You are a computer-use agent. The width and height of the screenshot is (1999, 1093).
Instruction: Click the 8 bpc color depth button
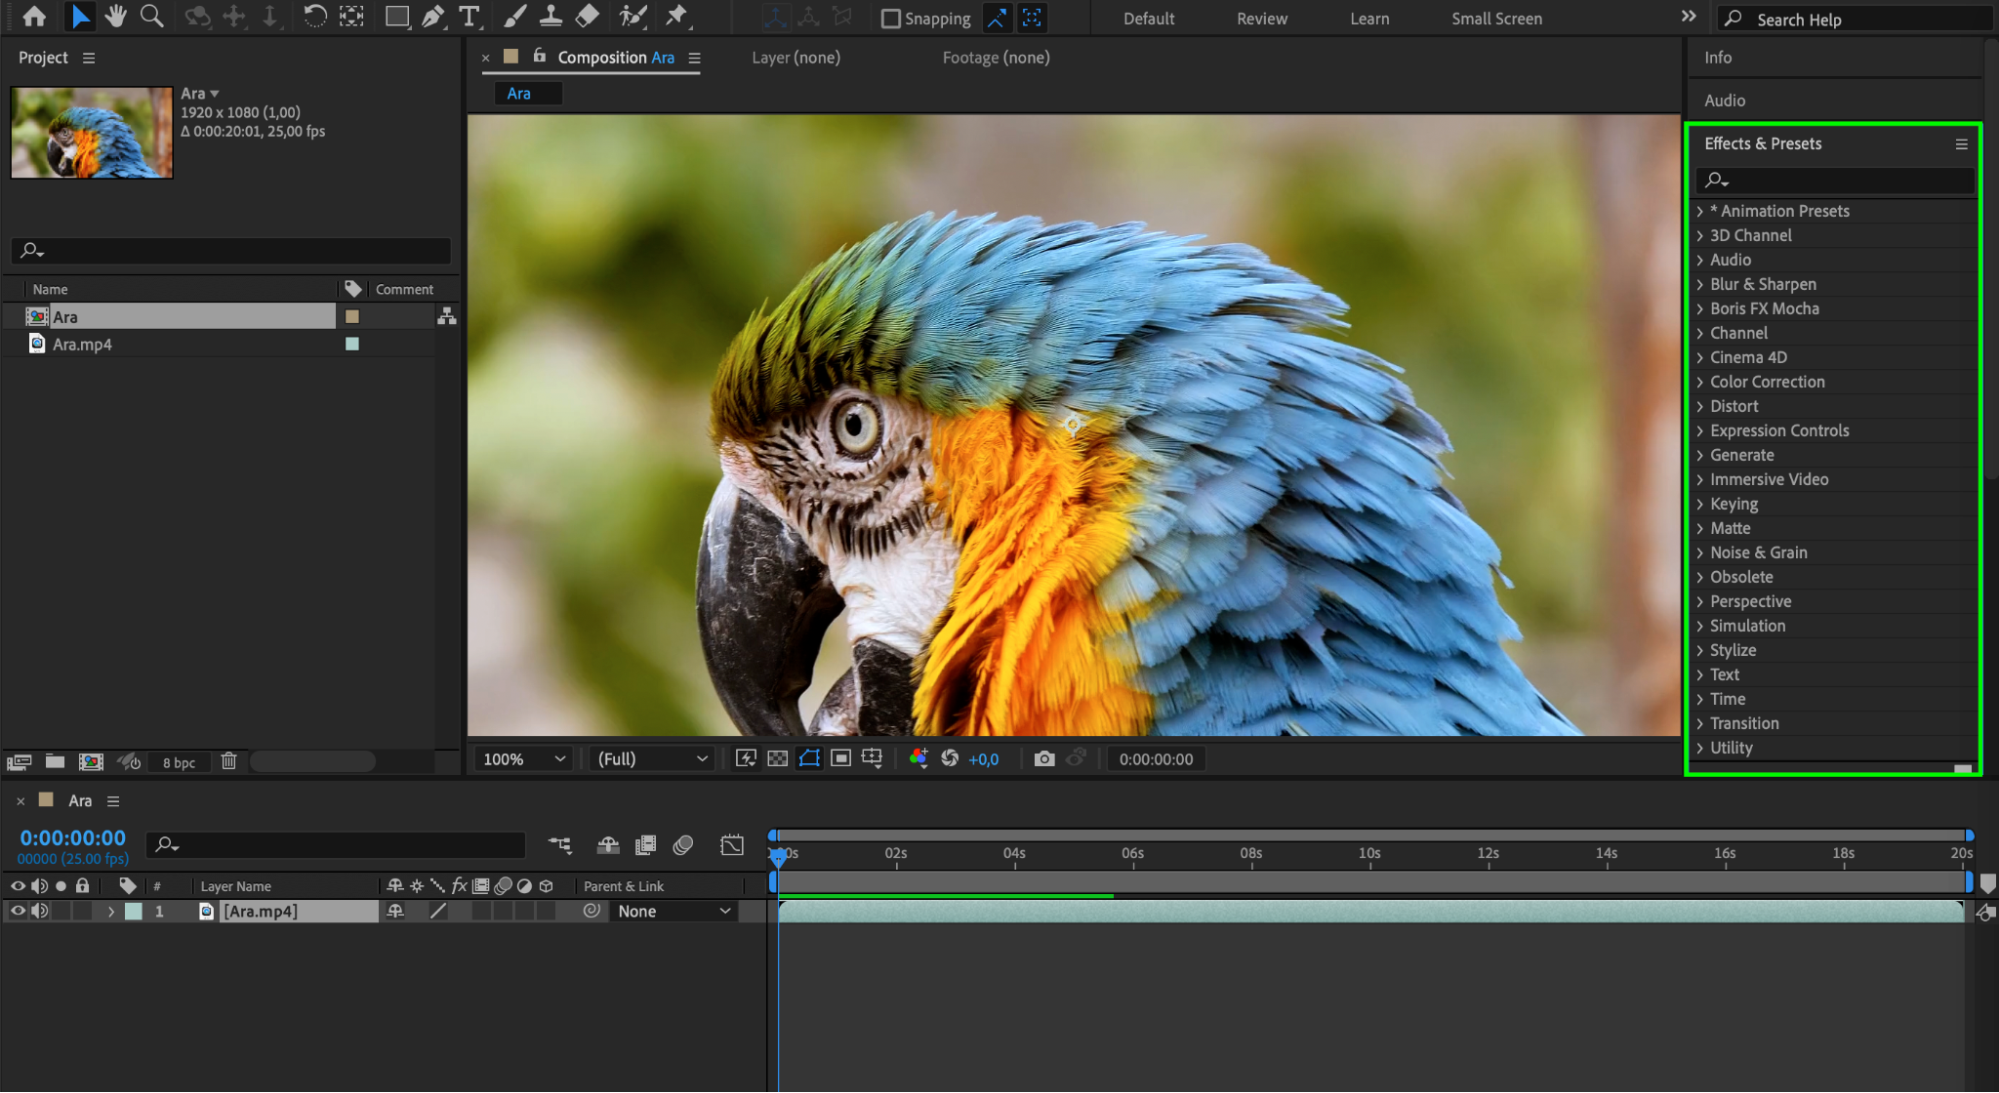[179, 762]
